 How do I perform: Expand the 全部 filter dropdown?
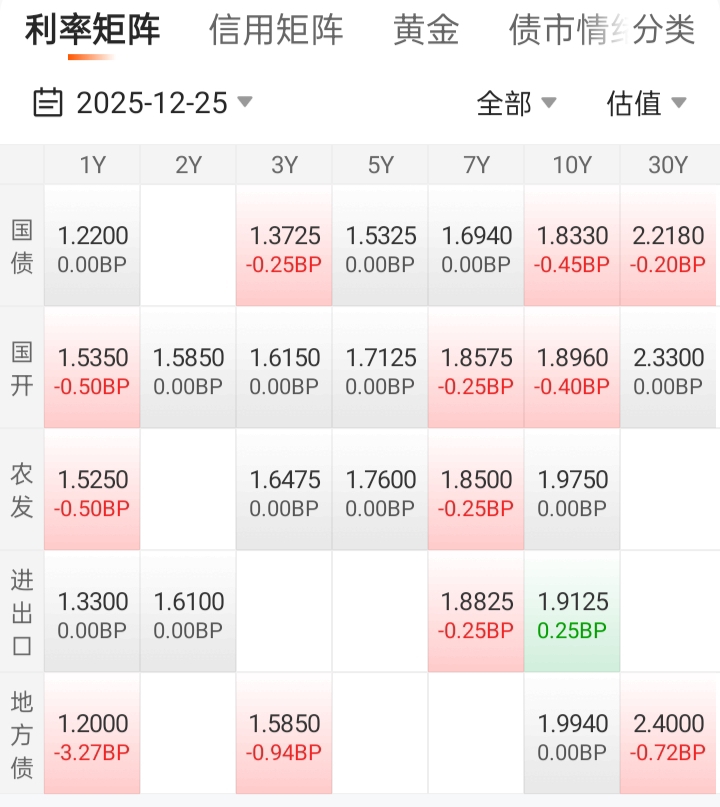(516, 103)
